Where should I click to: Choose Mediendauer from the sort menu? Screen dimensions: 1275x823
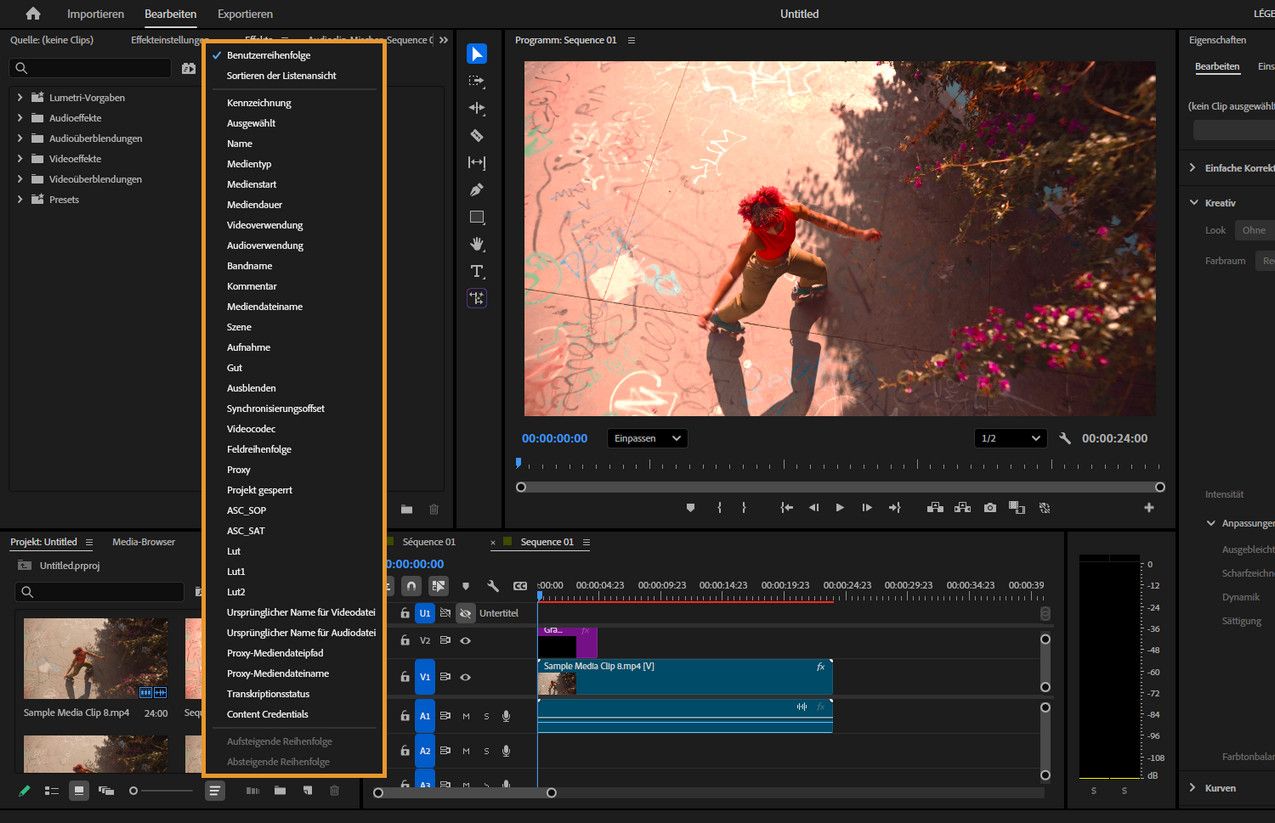click(254, 205)
